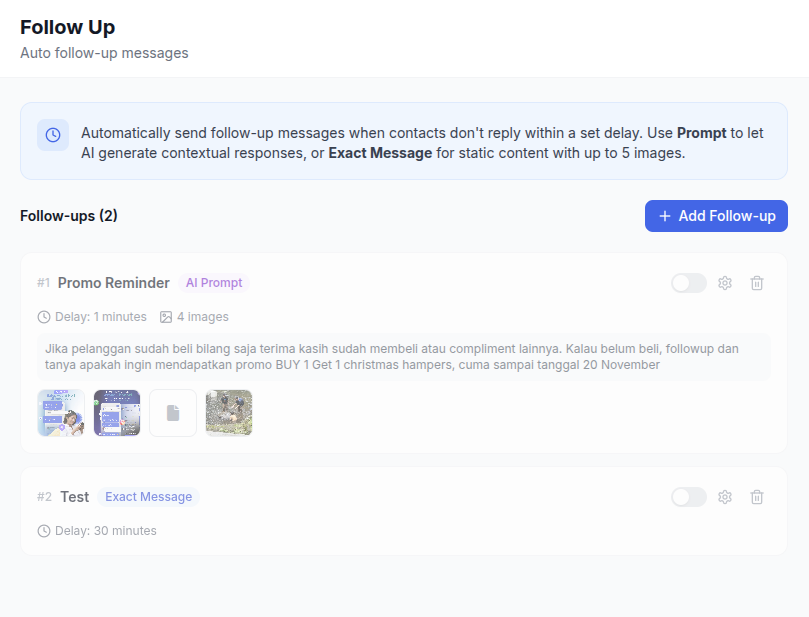Viewport: 809px width, 617px height.
Task: Click clock icon beside Delay: 1 minutes
Action: coord(44,317)
